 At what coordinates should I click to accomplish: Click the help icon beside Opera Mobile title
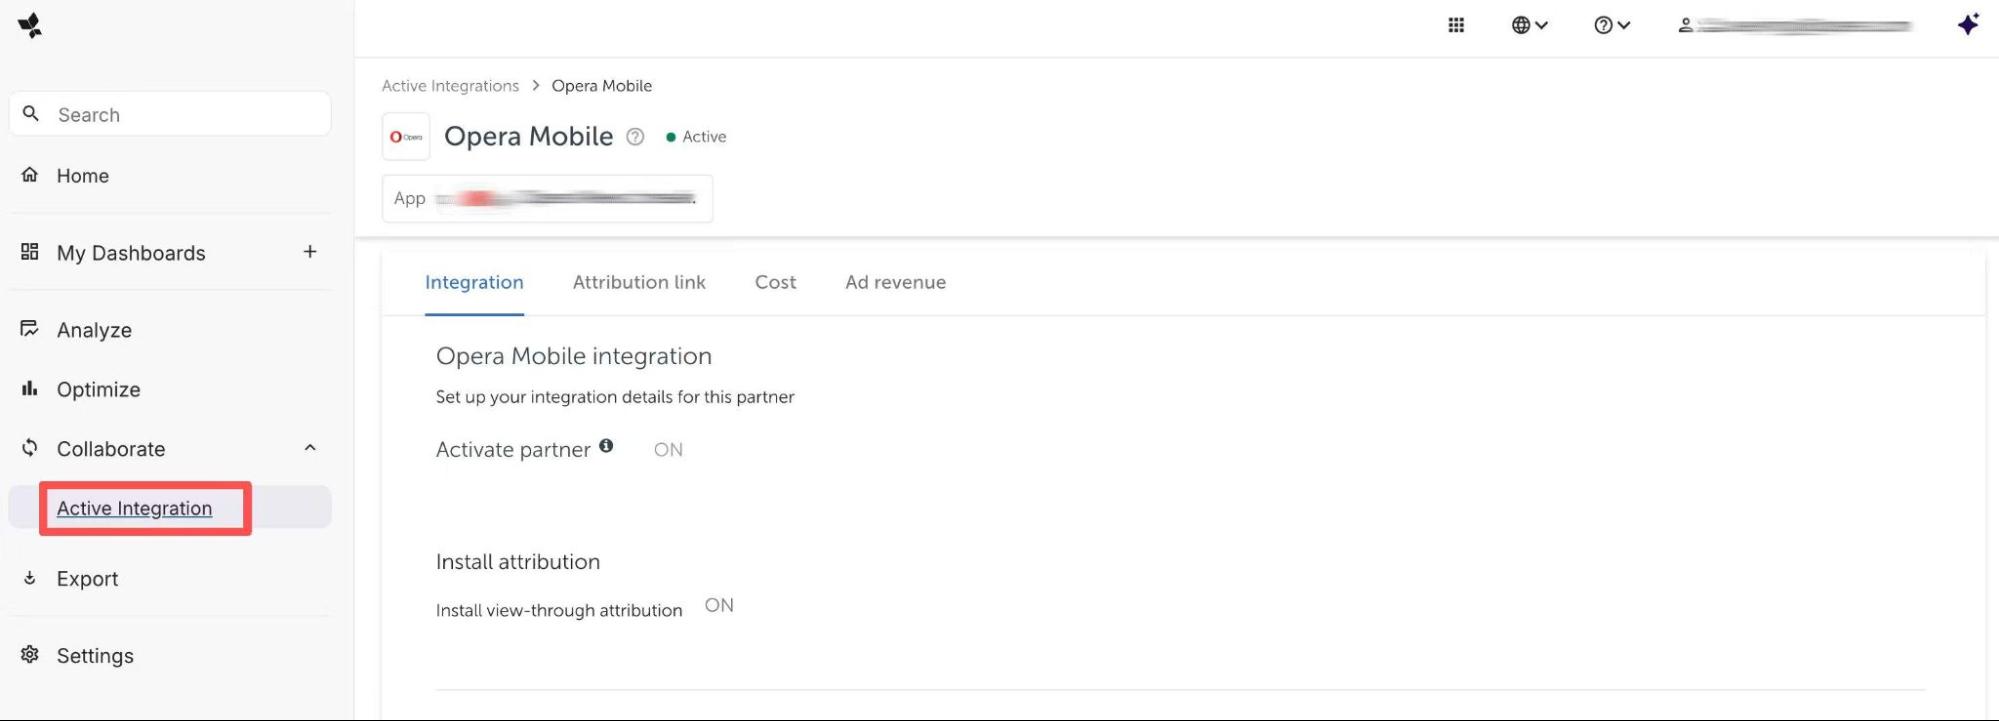click(635, 137)
